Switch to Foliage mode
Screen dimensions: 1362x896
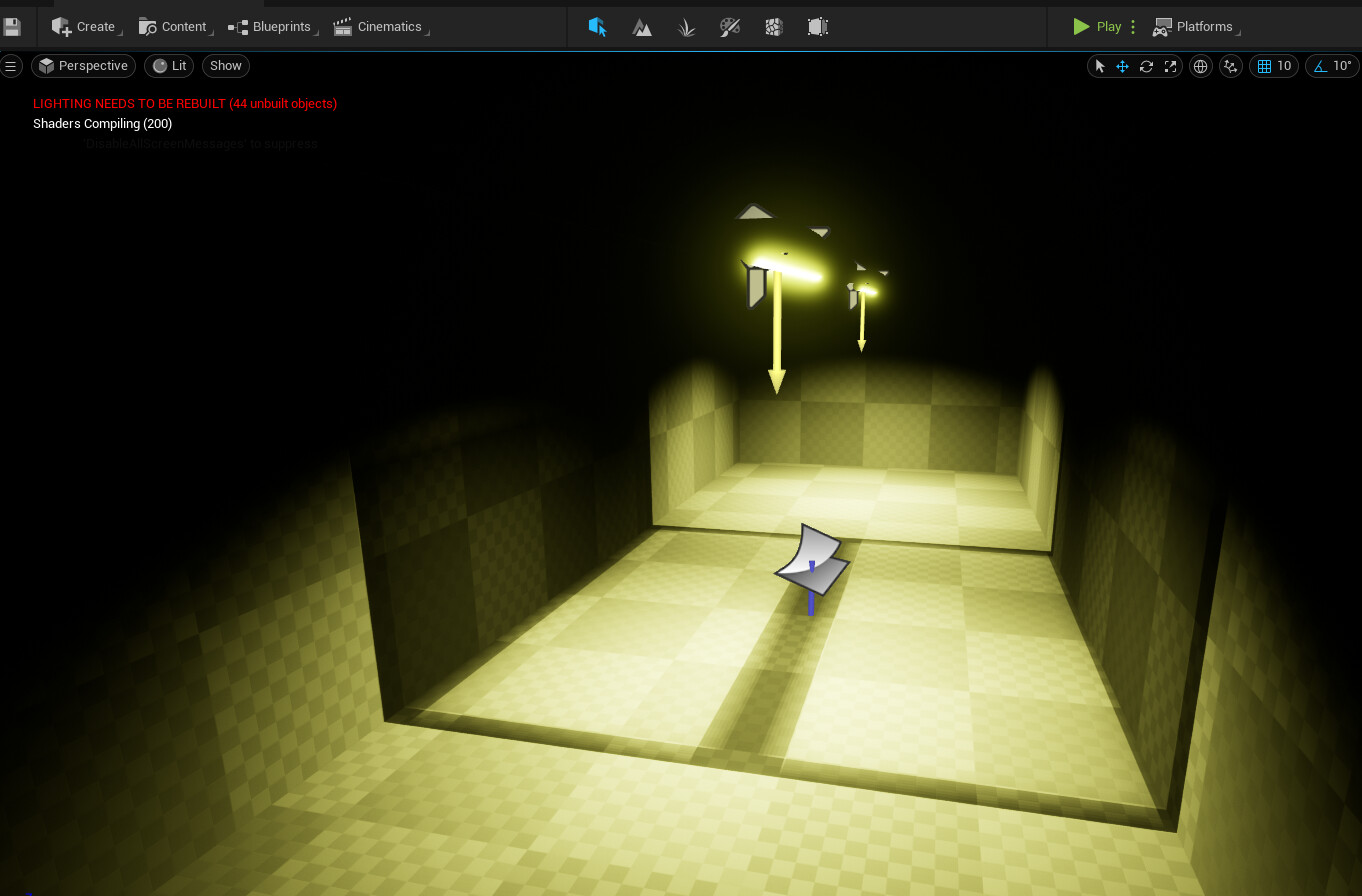click(686, 27)
